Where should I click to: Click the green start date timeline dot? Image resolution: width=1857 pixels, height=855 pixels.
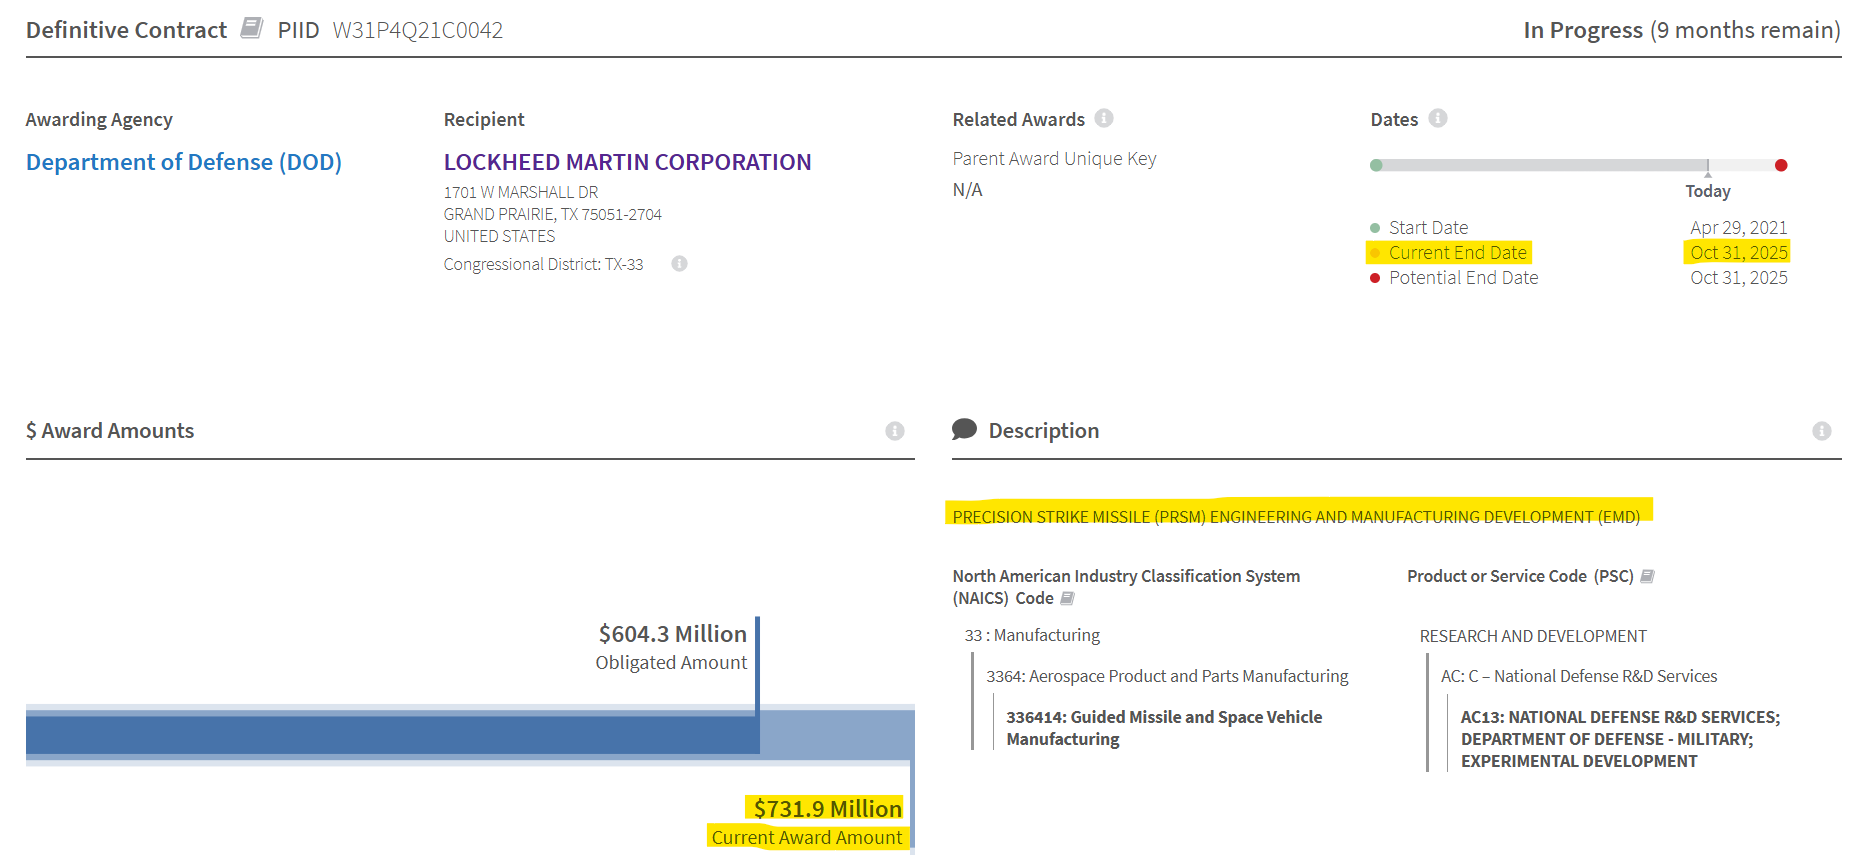tap(1377, 165)
